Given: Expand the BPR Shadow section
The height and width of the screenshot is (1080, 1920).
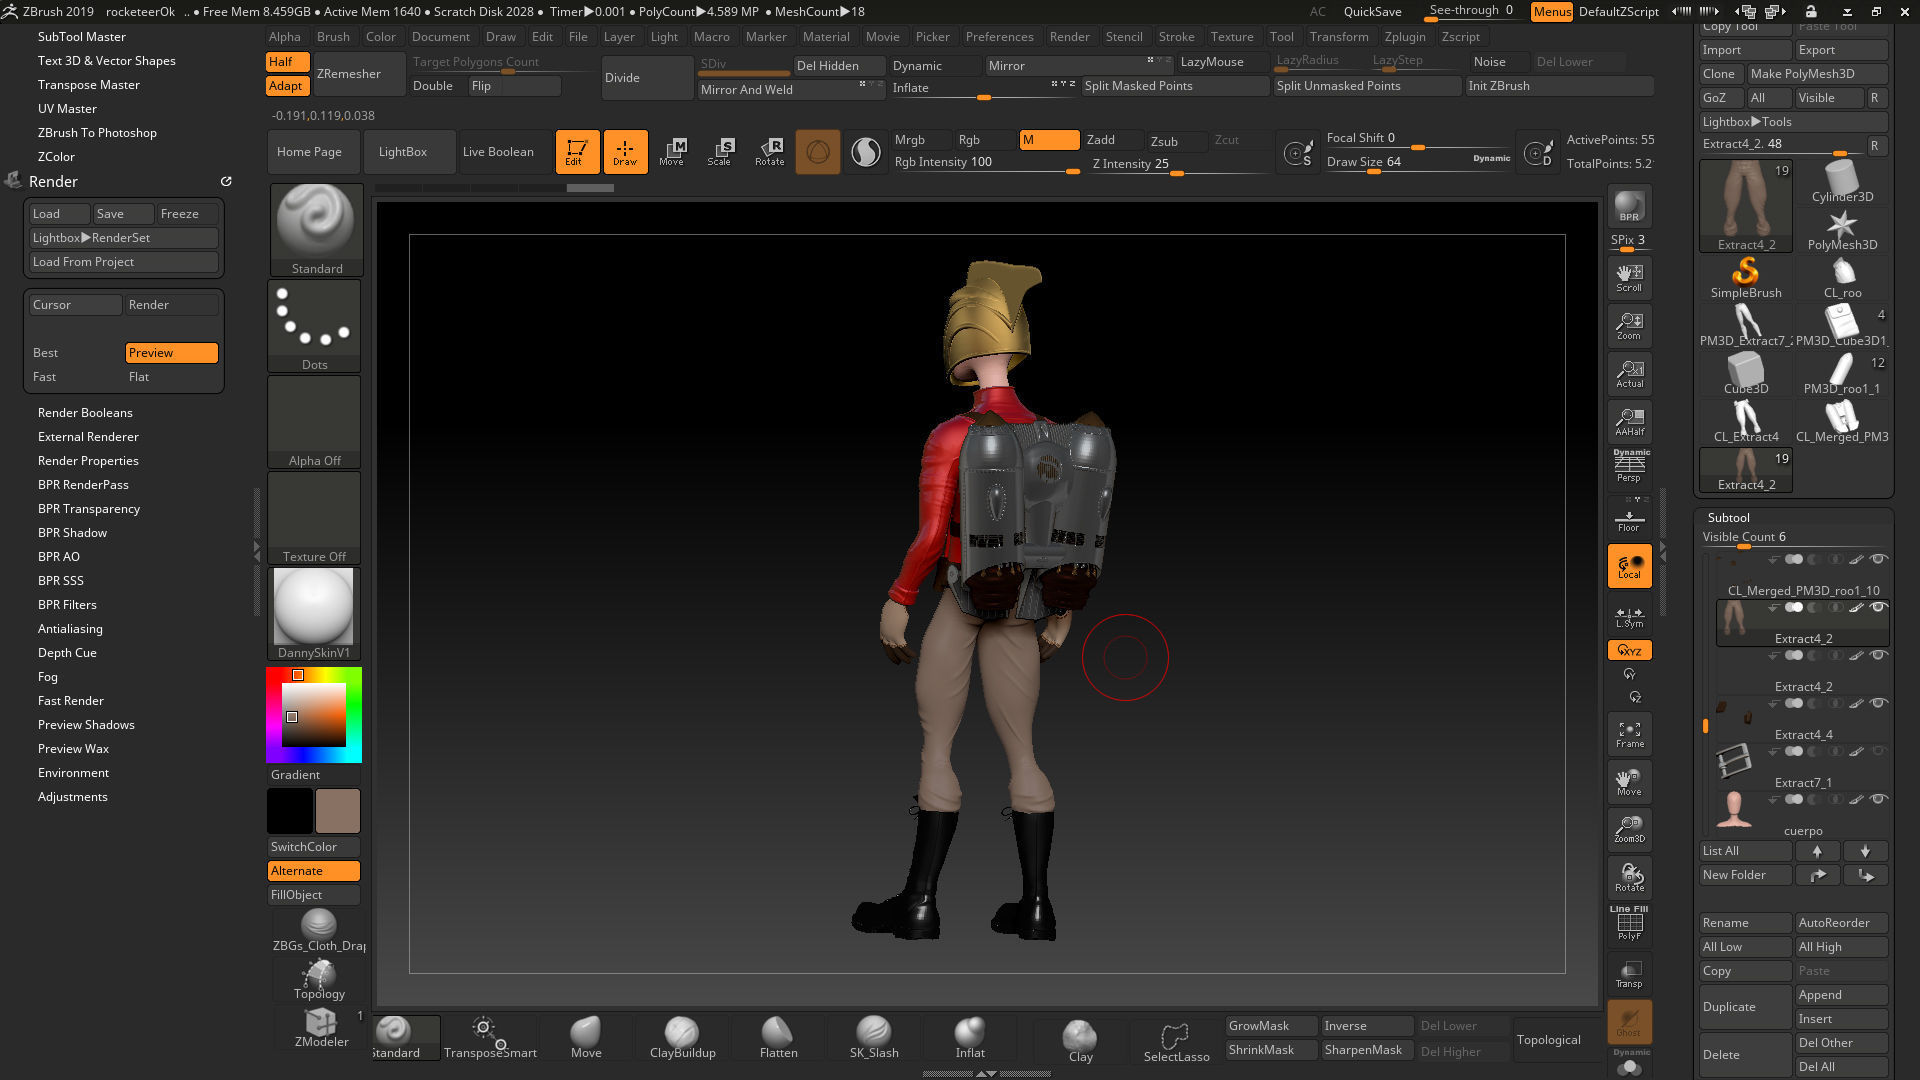Looking at the screenshot, I should (72, 533).
